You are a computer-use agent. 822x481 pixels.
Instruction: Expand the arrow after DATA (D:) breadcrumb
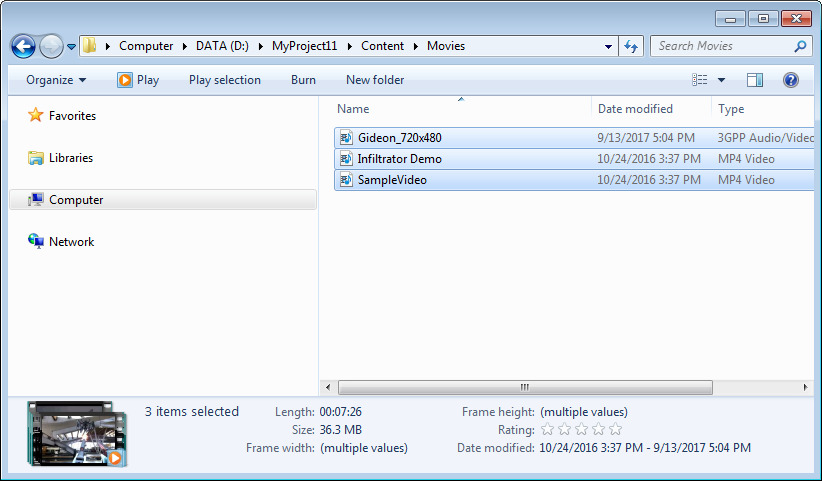(261, 46)
